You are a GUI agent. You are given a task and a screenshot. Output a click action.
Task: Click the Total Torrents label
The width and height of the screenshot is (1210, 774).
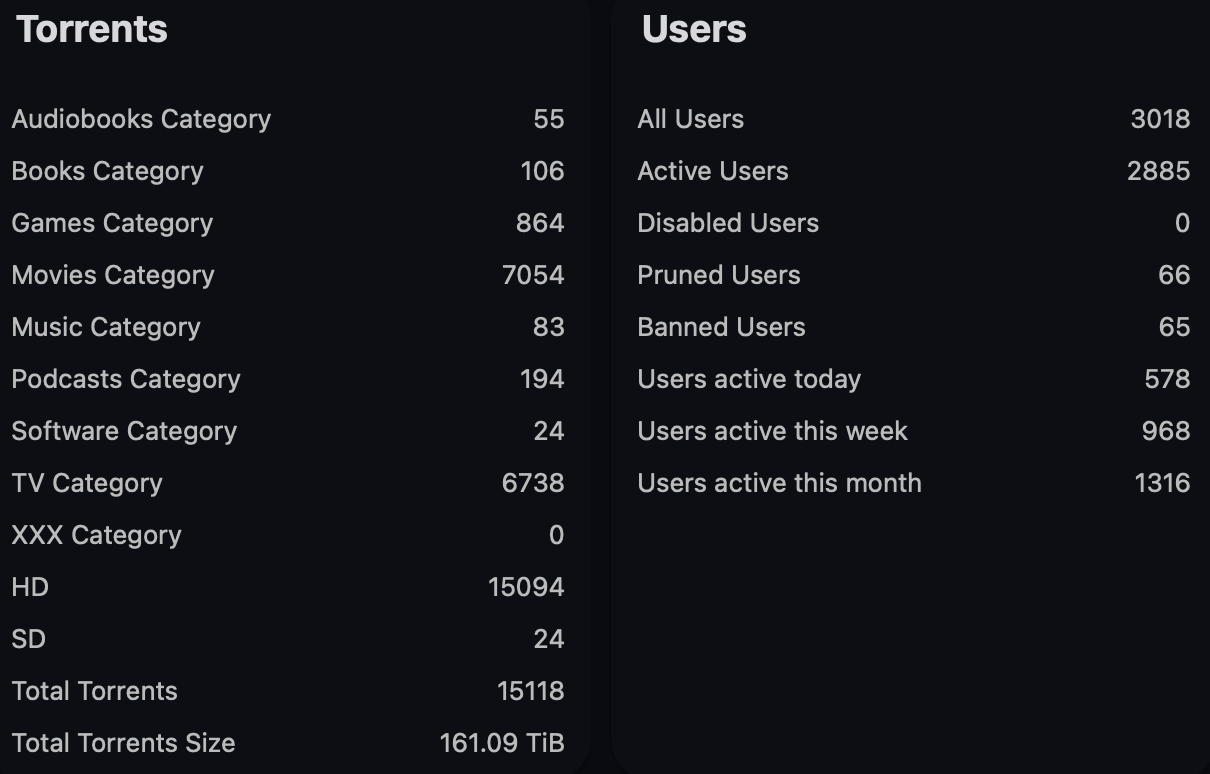click(x=94, y=691)
